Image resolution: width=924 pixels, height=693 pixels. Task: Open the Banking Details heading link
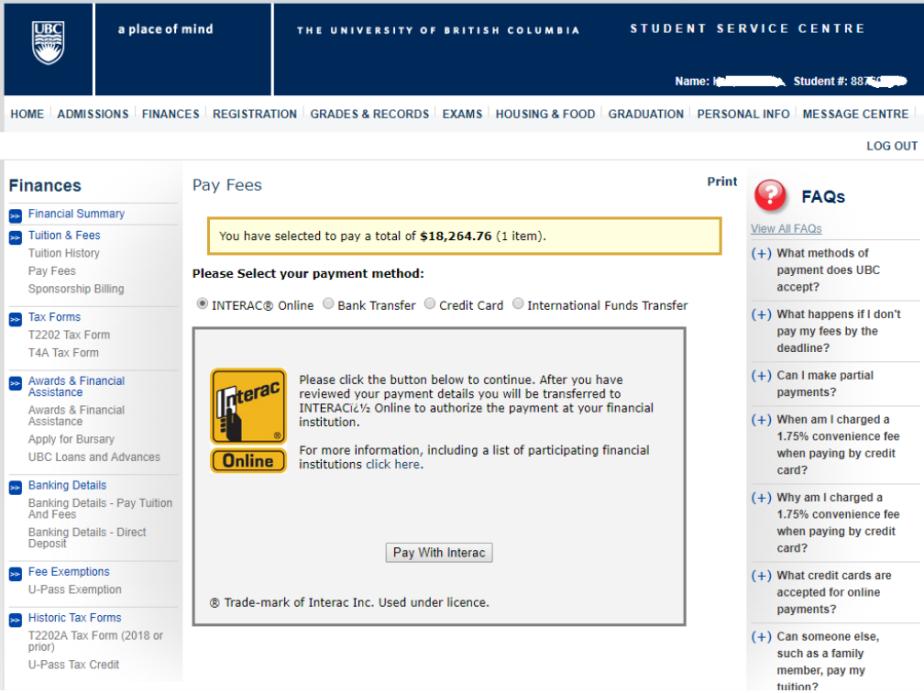coord(67,485)
